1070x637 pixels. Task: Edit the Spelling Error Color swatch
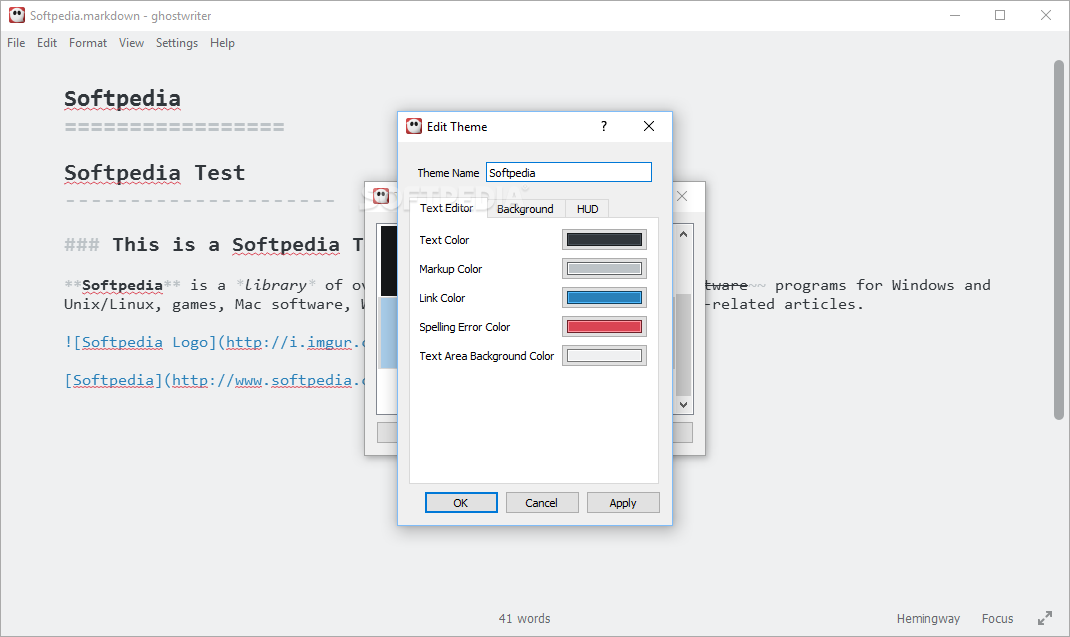(x=604, y=327)
